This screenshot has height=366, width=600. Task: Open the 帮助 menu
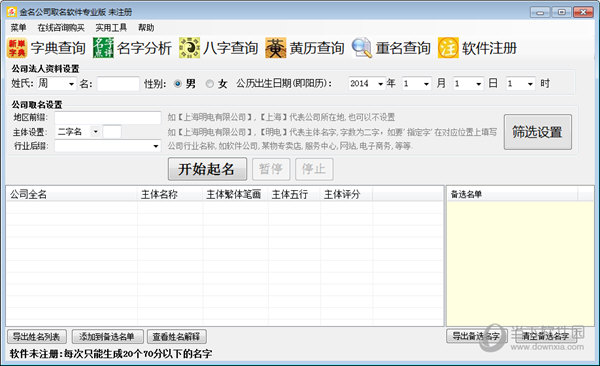[146, 28]
